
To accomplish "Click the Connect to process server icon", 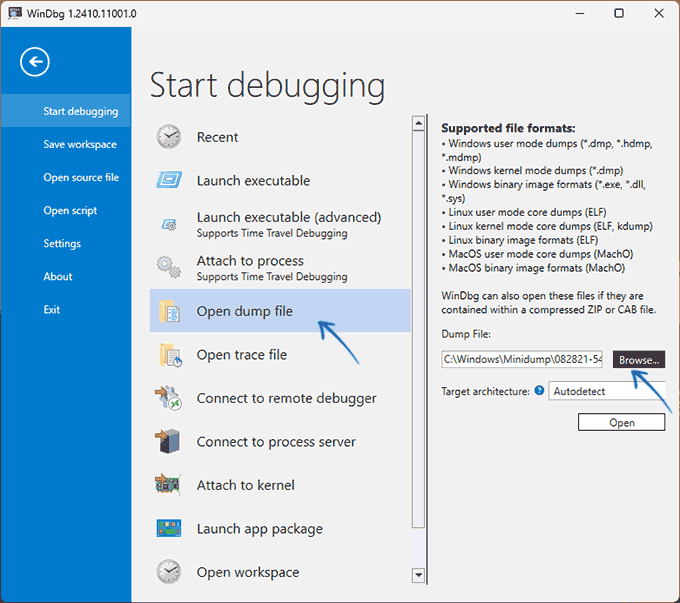I will [168, 441].
